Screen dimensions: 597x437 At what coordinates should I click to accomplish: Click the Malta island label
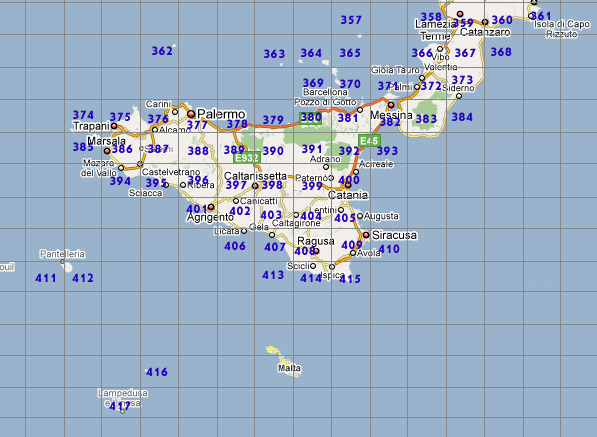[x=289, y=368]
